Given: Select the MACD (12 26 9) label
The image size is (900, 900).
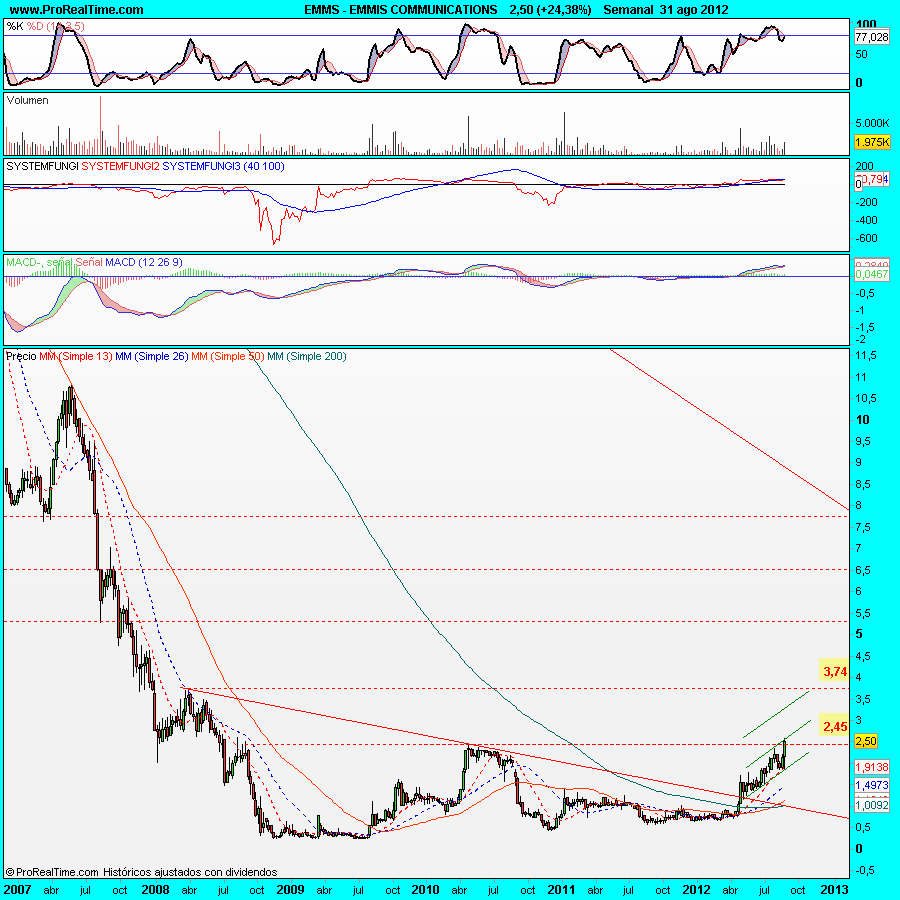Looking at the screenshot, I should pyautogui.click(x=143, y=262).
